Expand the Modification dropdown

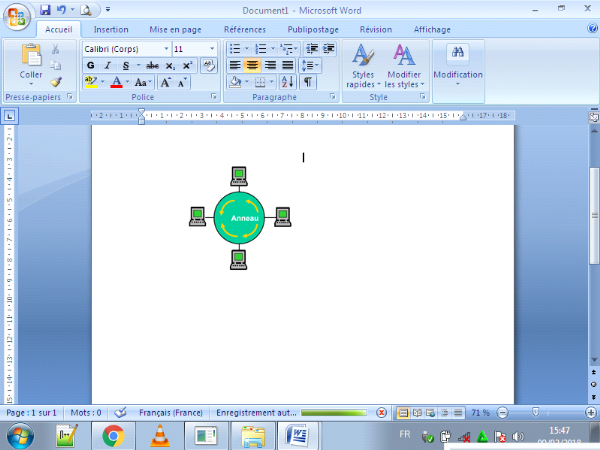click(458, 65)
